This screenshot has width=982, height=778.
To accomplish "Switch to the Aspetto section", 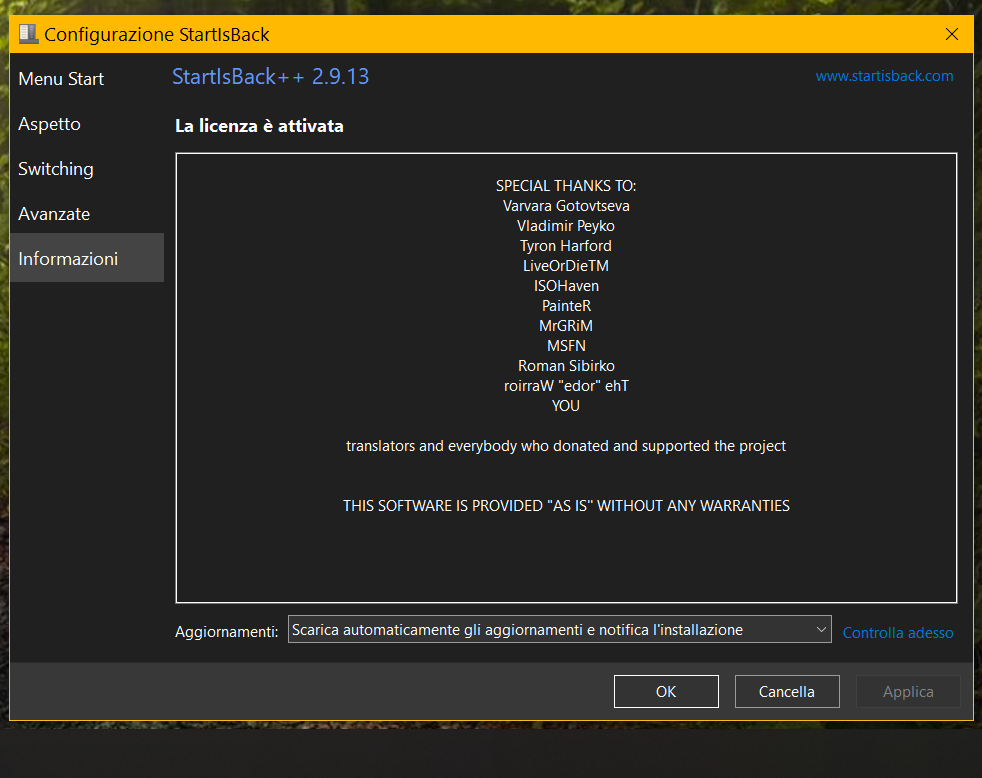I will click(x=49, y=124).
